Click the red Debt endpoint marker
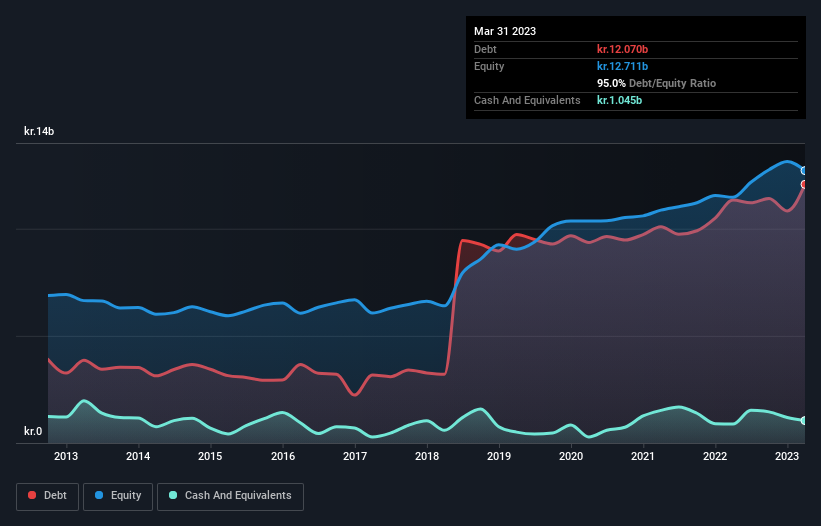Viewport: 821px width, 526px height. click(804, 184)
